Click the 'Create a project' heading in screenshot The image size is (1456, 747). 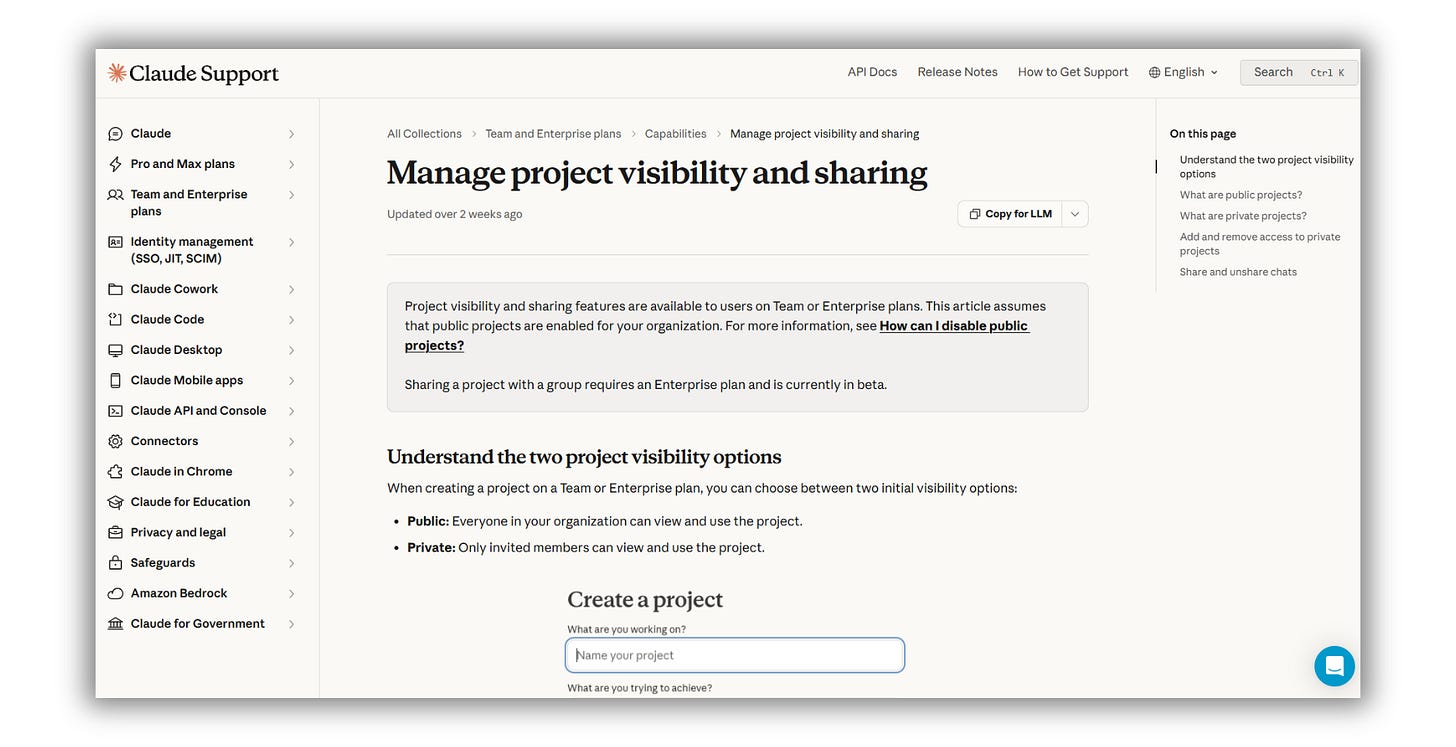tap(645, 600)
